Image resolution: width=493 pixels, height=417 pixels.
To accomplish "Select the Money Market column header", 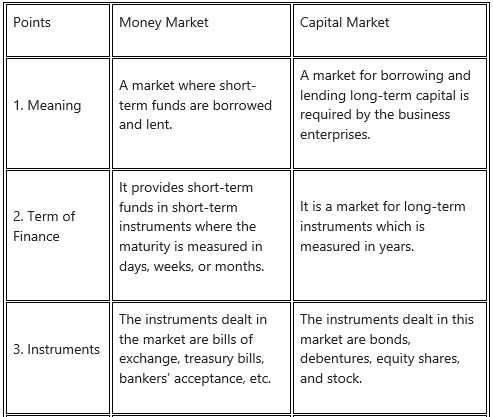I will pyautogui.click(x=201, y=30).
